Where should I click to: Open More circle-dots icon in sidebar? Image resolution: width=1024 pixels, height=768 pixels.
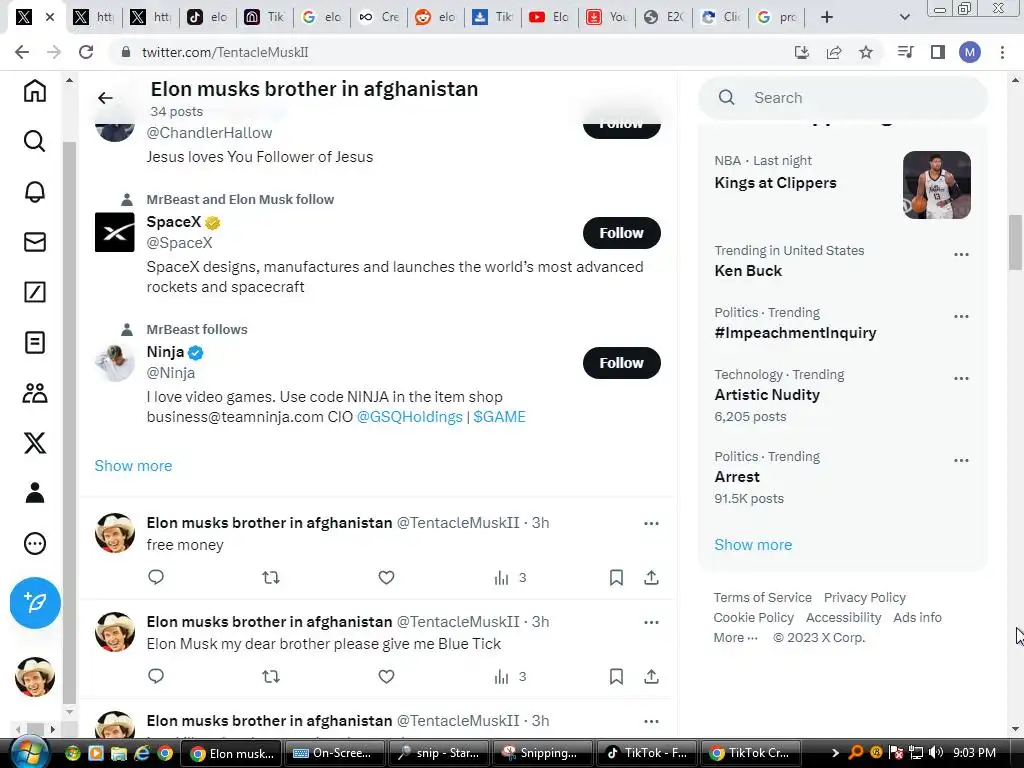tap(35, 543)
